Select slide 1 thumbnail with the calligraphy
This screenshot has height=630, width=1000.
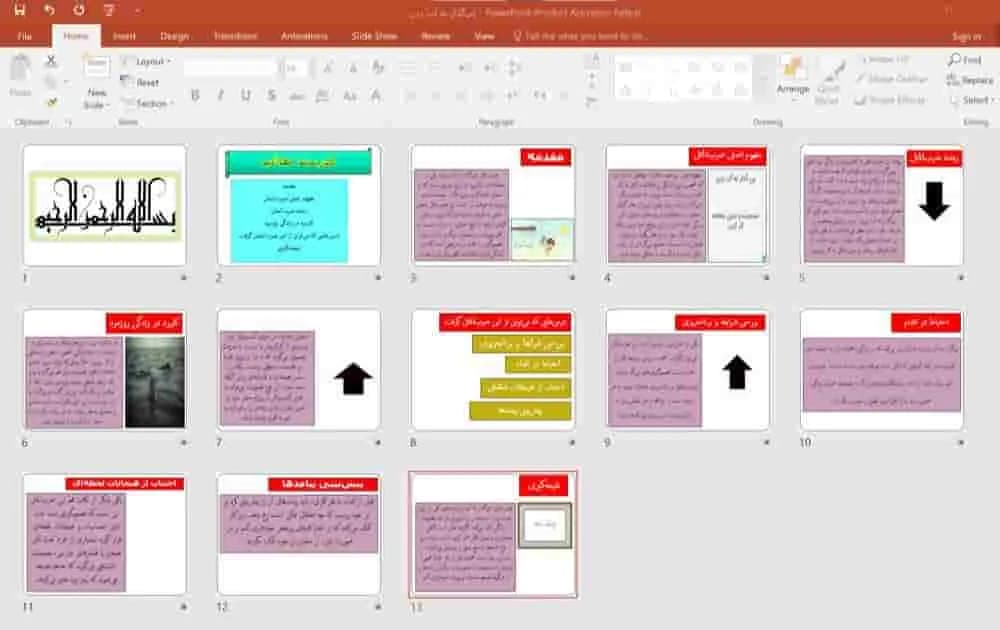click(x=105, y=205)
